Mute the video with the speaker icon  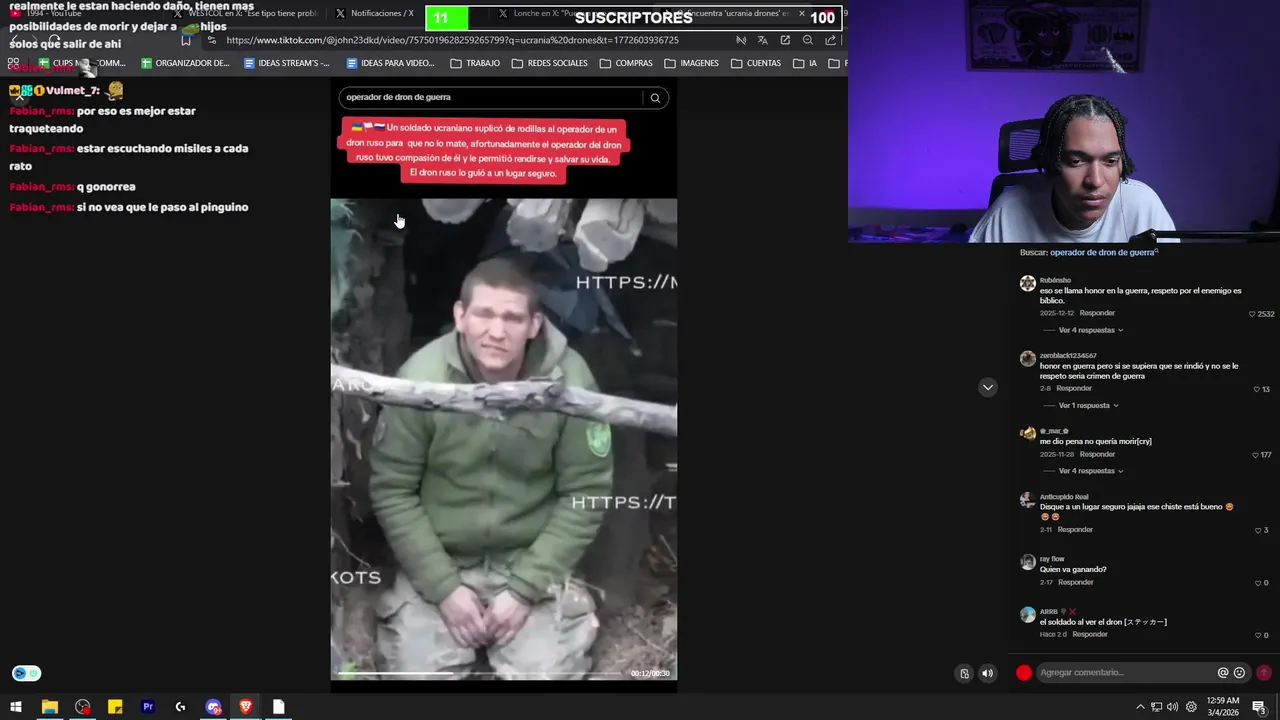[987, 673]
